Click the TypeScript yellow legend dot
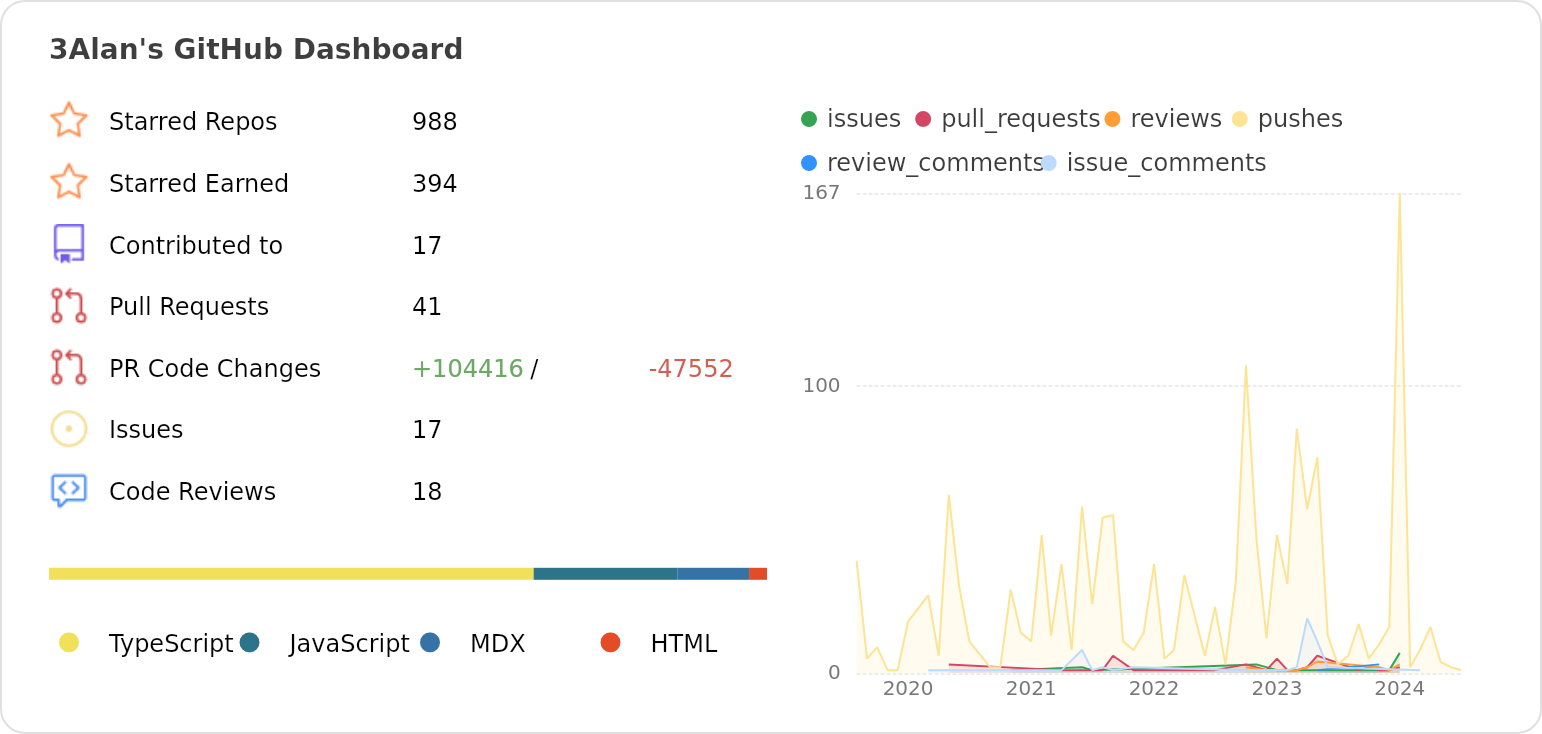 [69, 642]
